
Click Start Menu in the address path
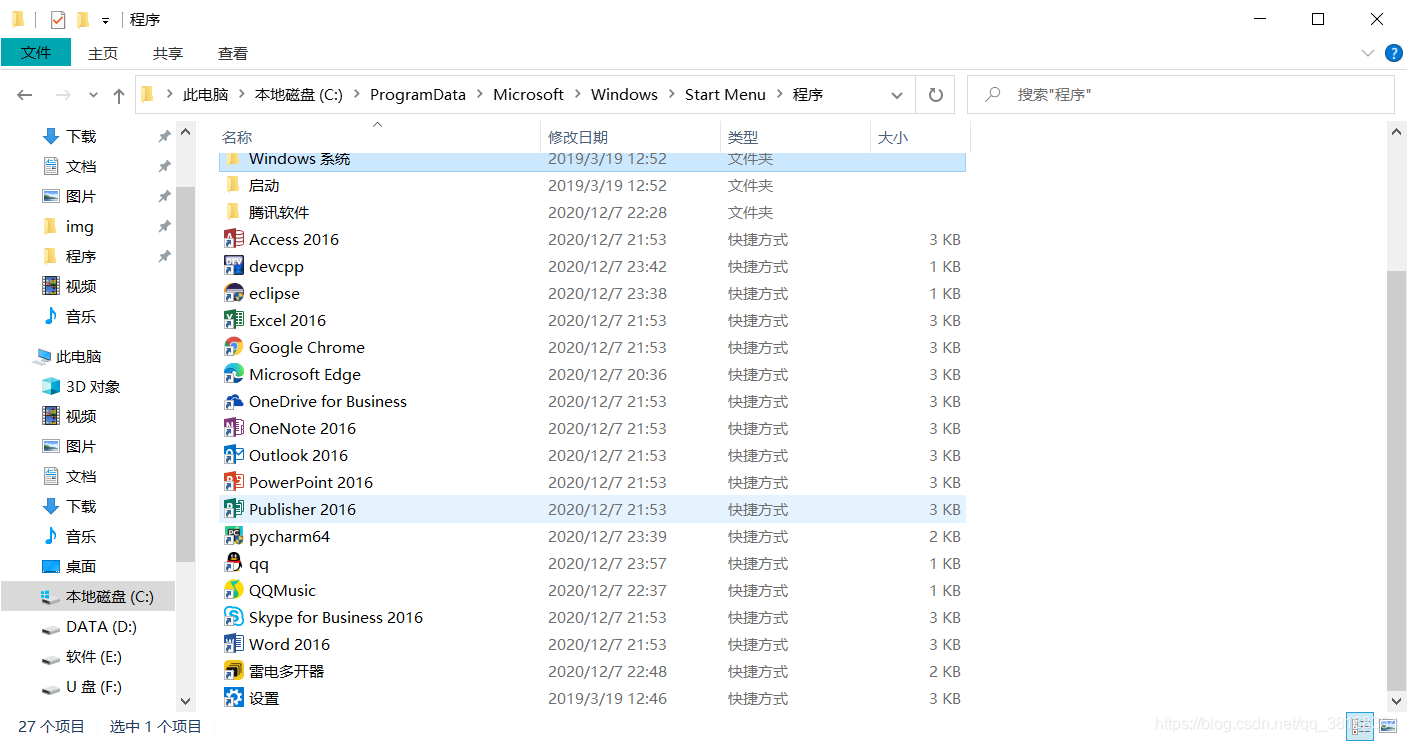(x=725, y=94)
